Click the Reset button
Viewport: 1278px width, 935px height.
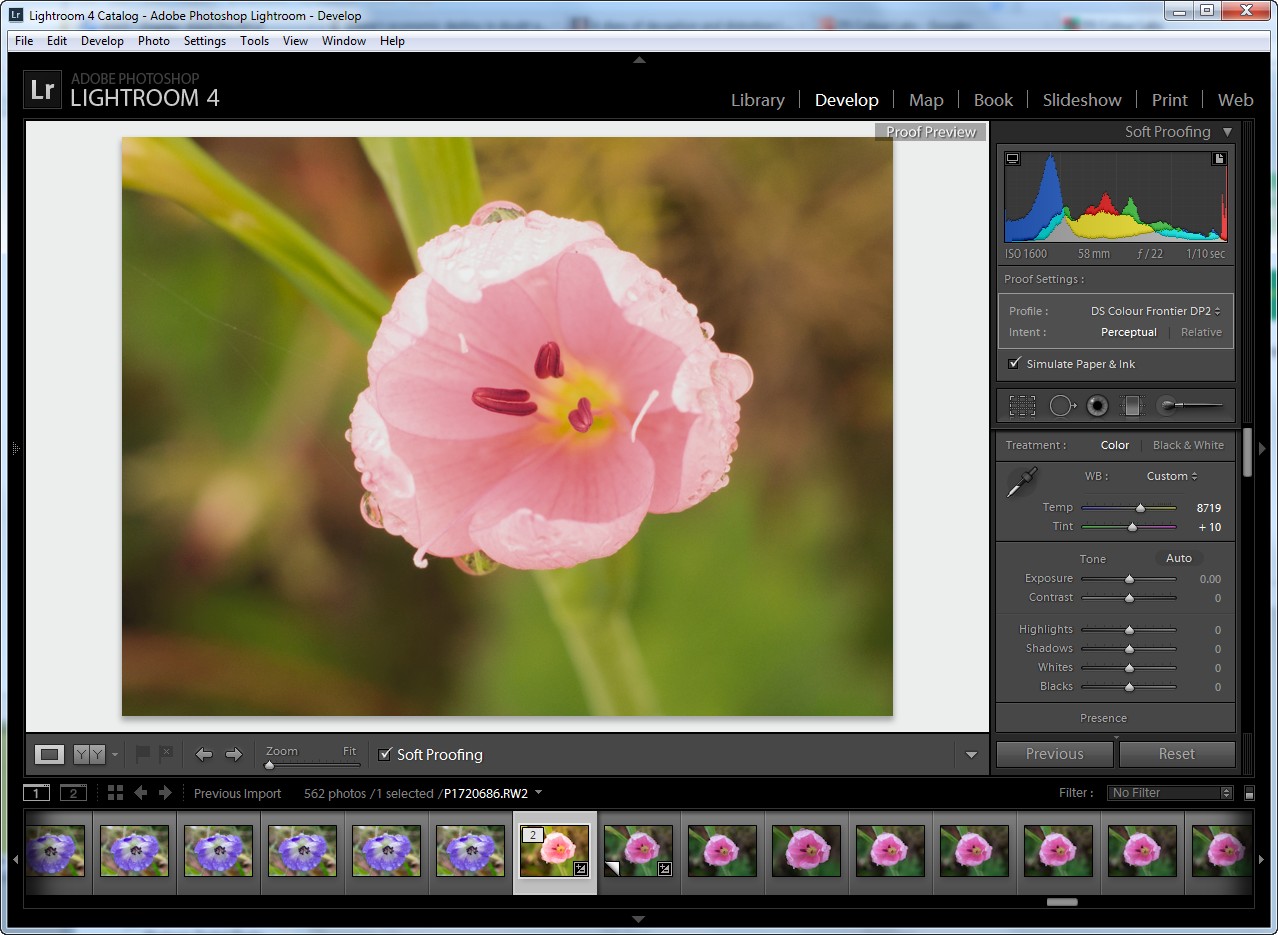(1176, 754)
